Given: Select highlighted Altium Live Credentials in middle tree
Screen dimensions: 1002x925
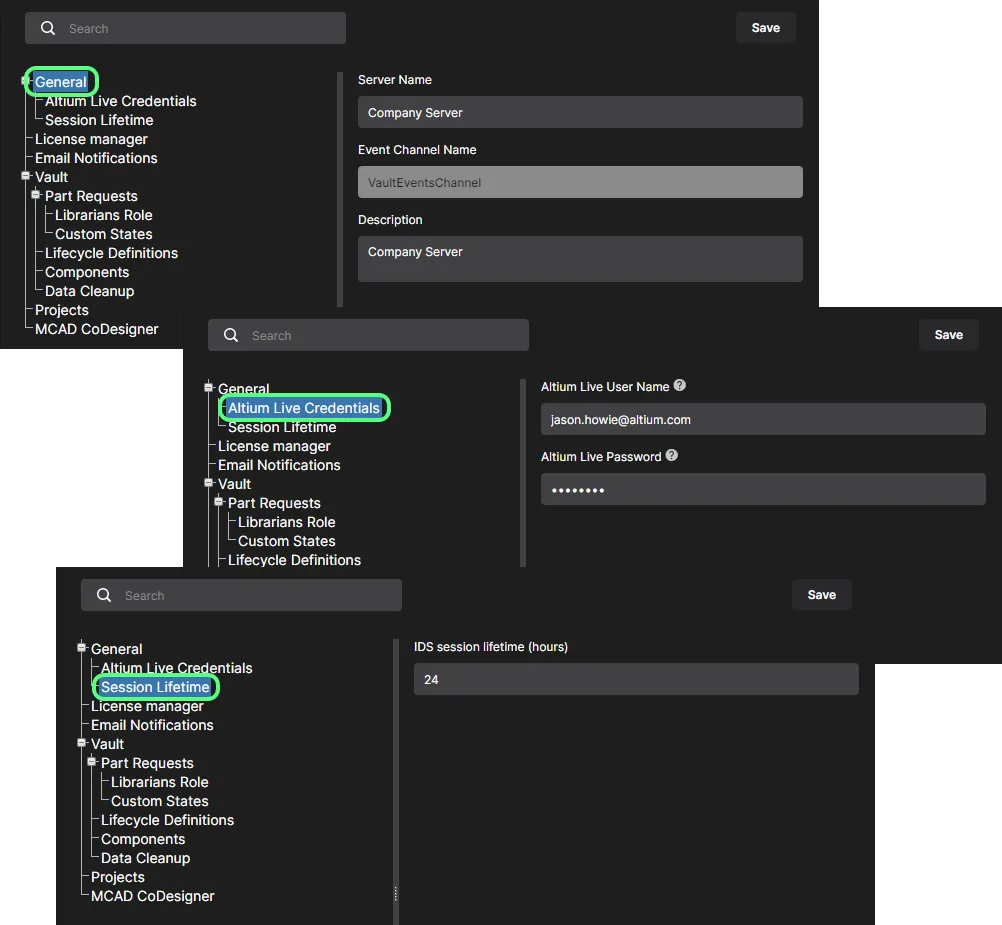Looking at the screenshot, I should 304,408.
